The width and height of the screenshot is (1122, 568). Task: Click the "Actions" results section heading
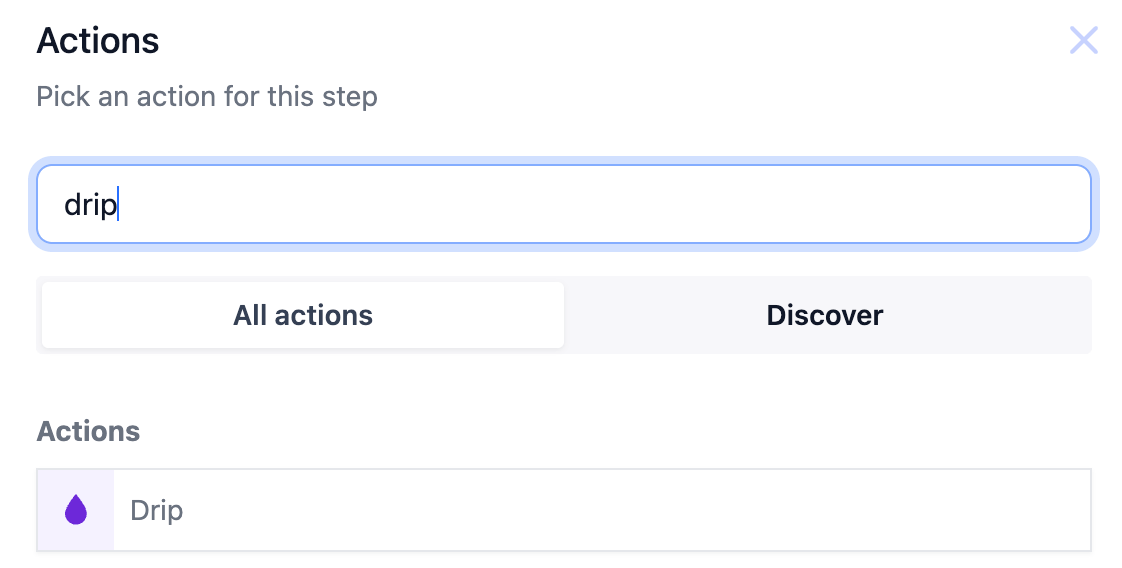pyautogui.click(x=88, y=431)
